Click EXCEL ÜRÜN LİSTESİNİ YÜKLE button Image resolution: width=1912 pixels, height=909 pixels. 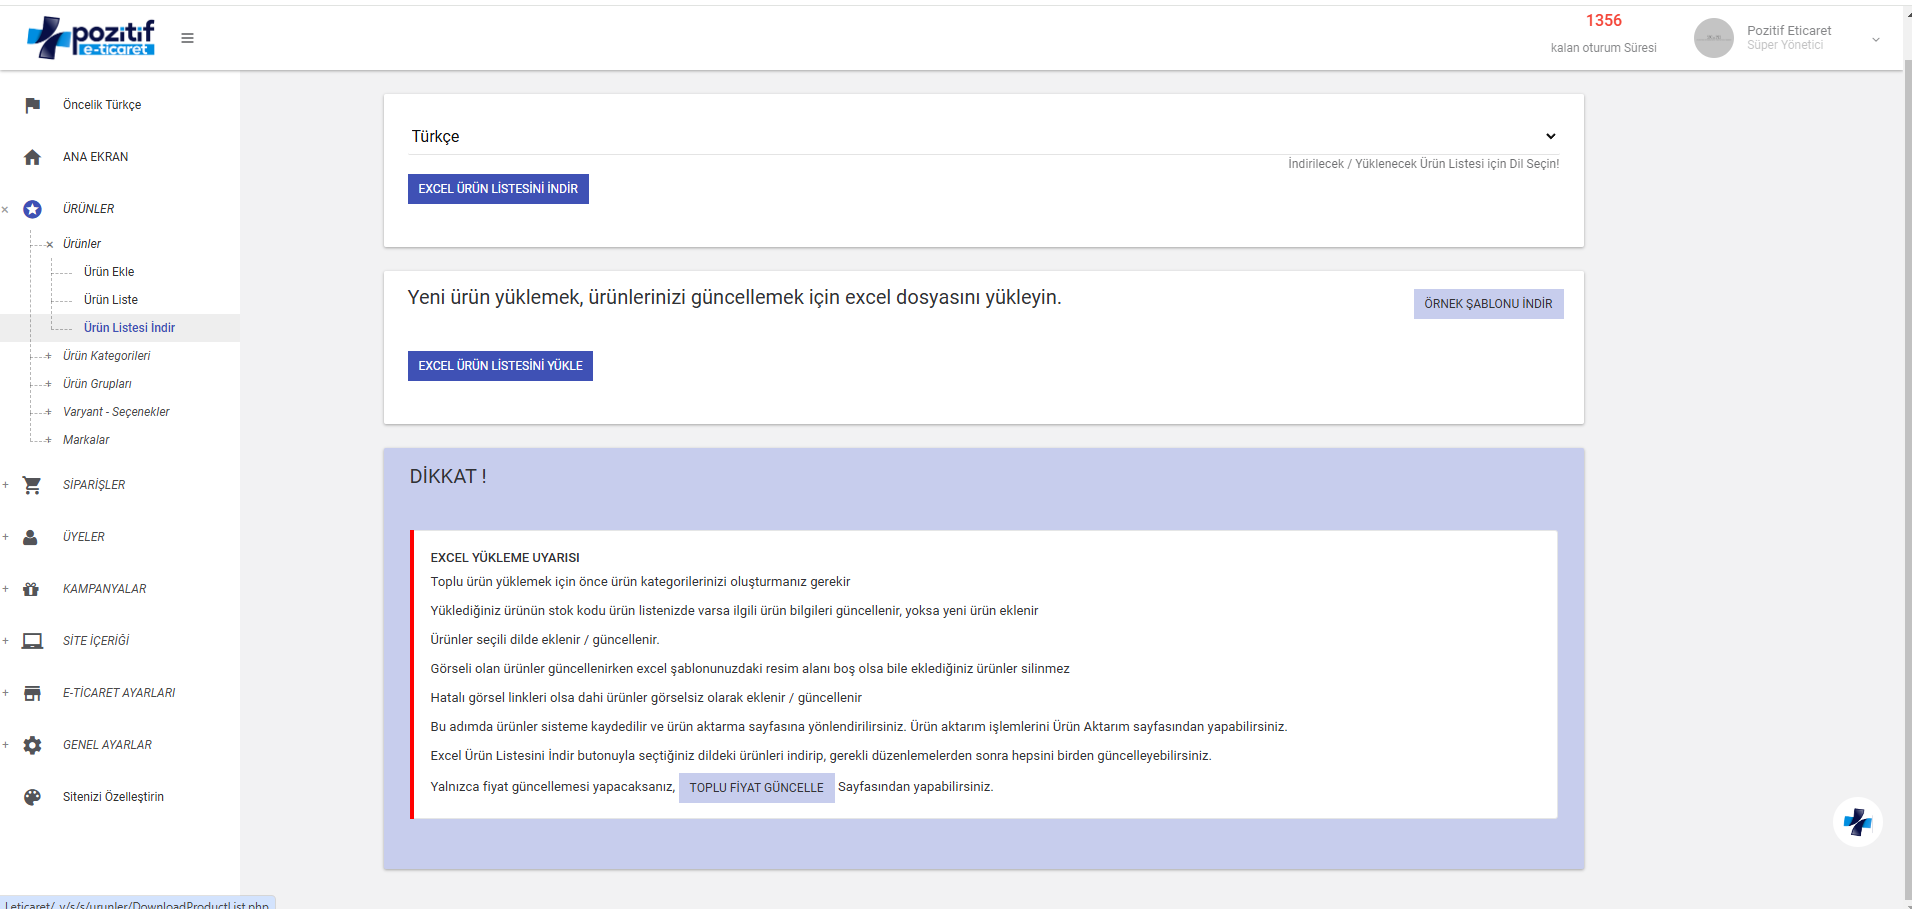(500, 366)
